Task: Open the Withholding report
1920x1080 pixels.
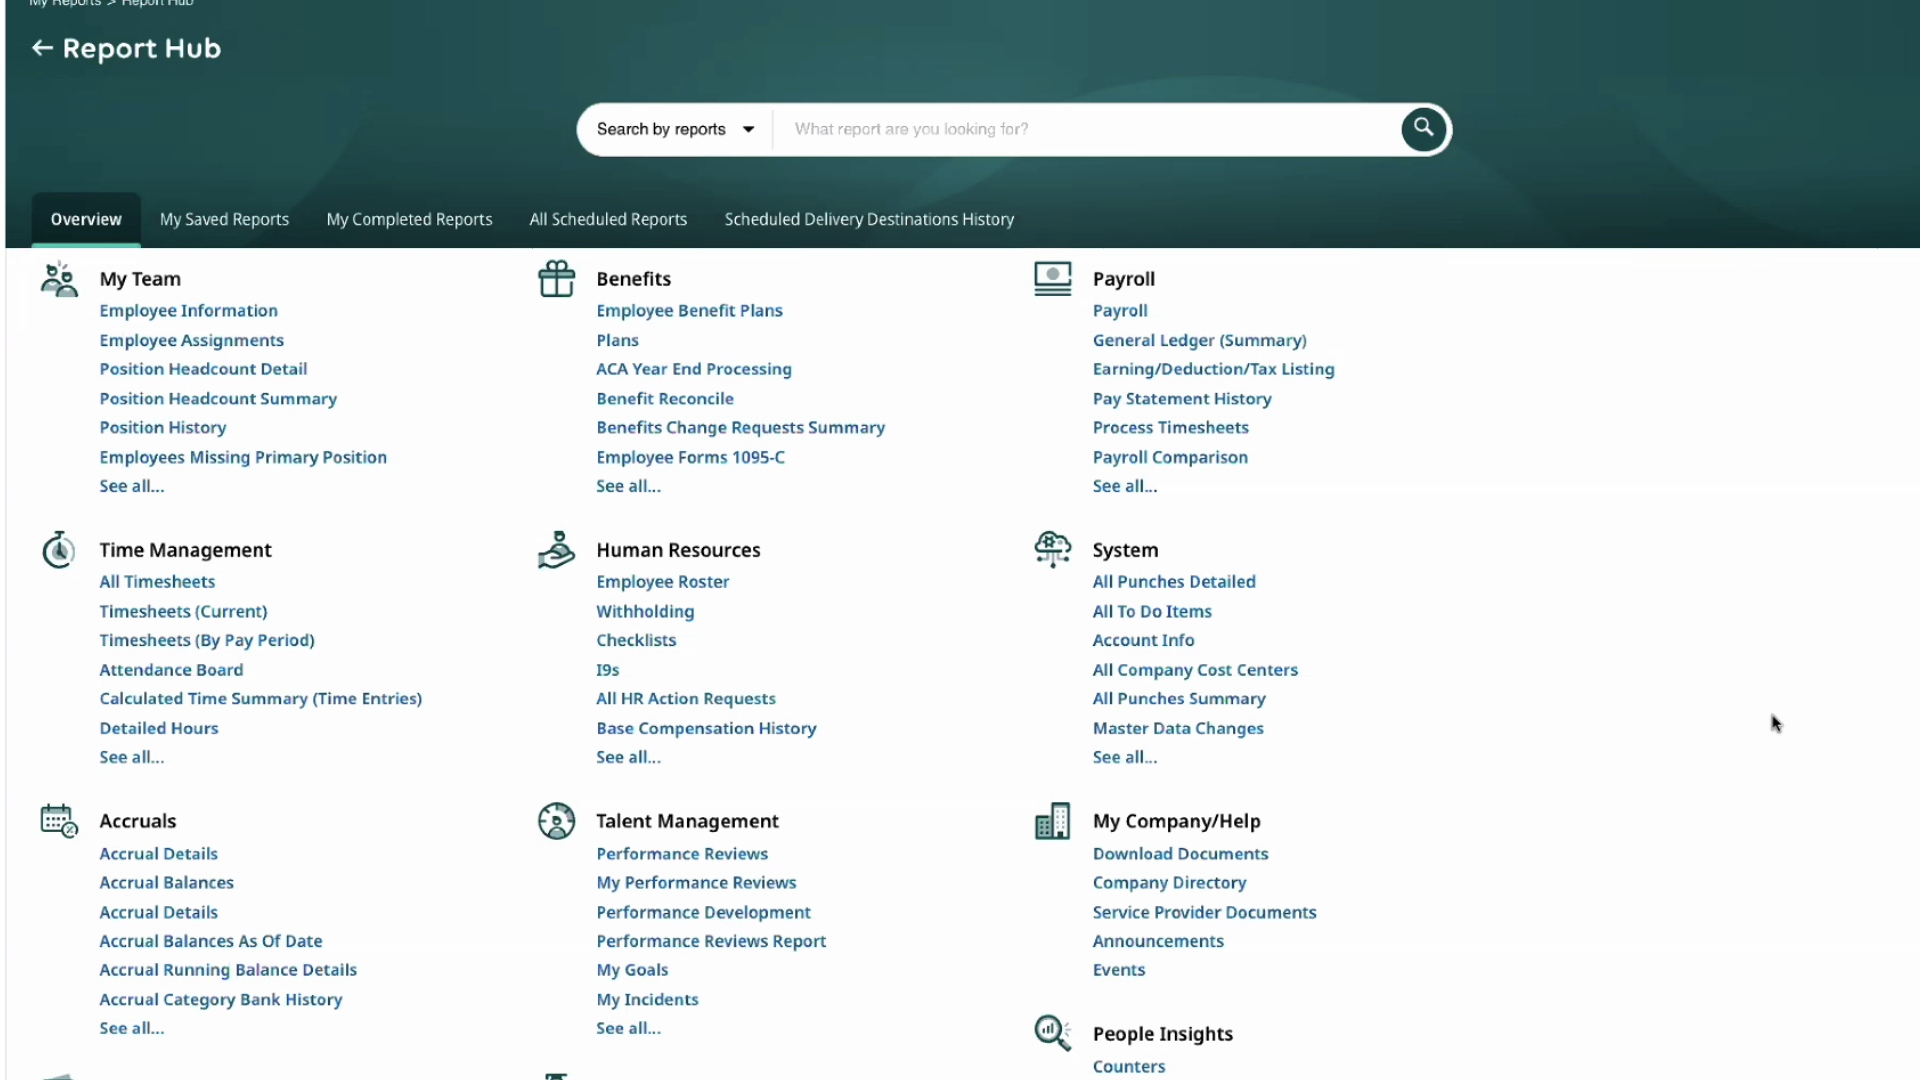Action: coord(645,611)
